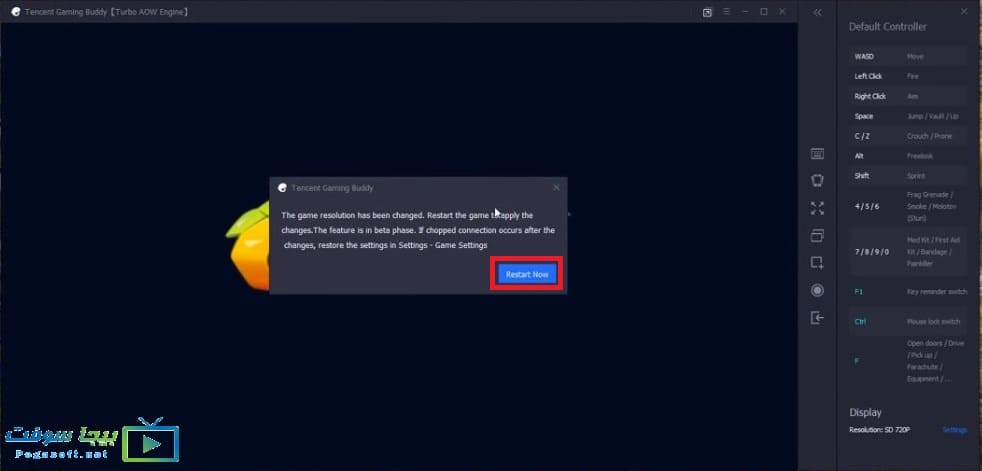Select the Right Click Aim row

[x=908, y=96]
